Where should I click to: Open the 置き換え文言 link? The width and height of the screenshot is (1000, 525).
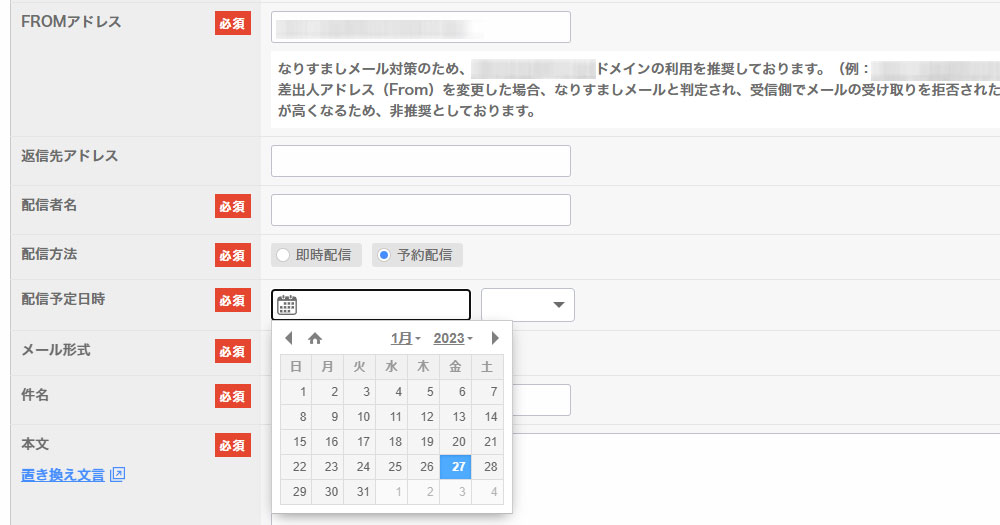coord(63,474)
